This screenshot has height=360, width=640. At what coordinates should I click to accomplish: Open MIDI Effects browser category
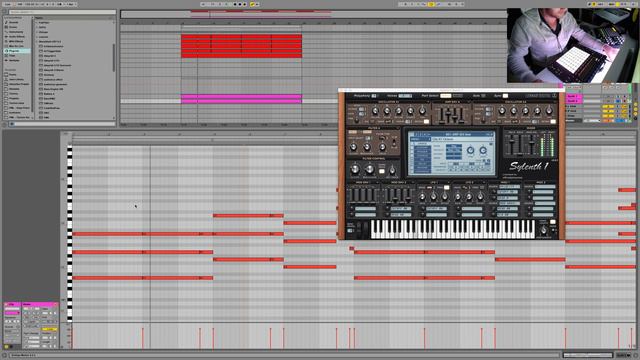pos(16,41)
